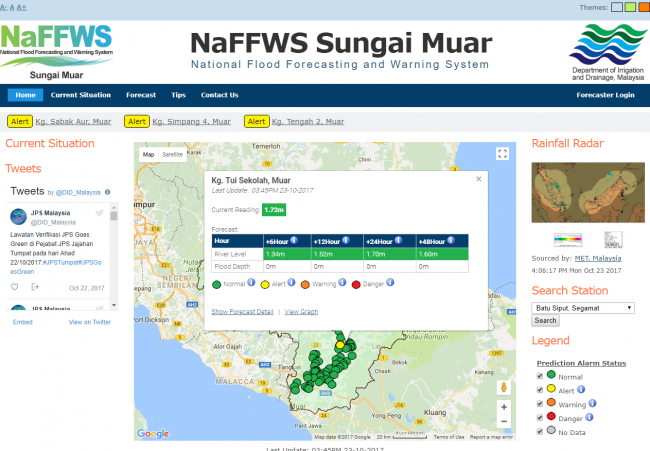Toggle the No Data legend checkbox
Screen dimensions: 650x451
[539, 433]
